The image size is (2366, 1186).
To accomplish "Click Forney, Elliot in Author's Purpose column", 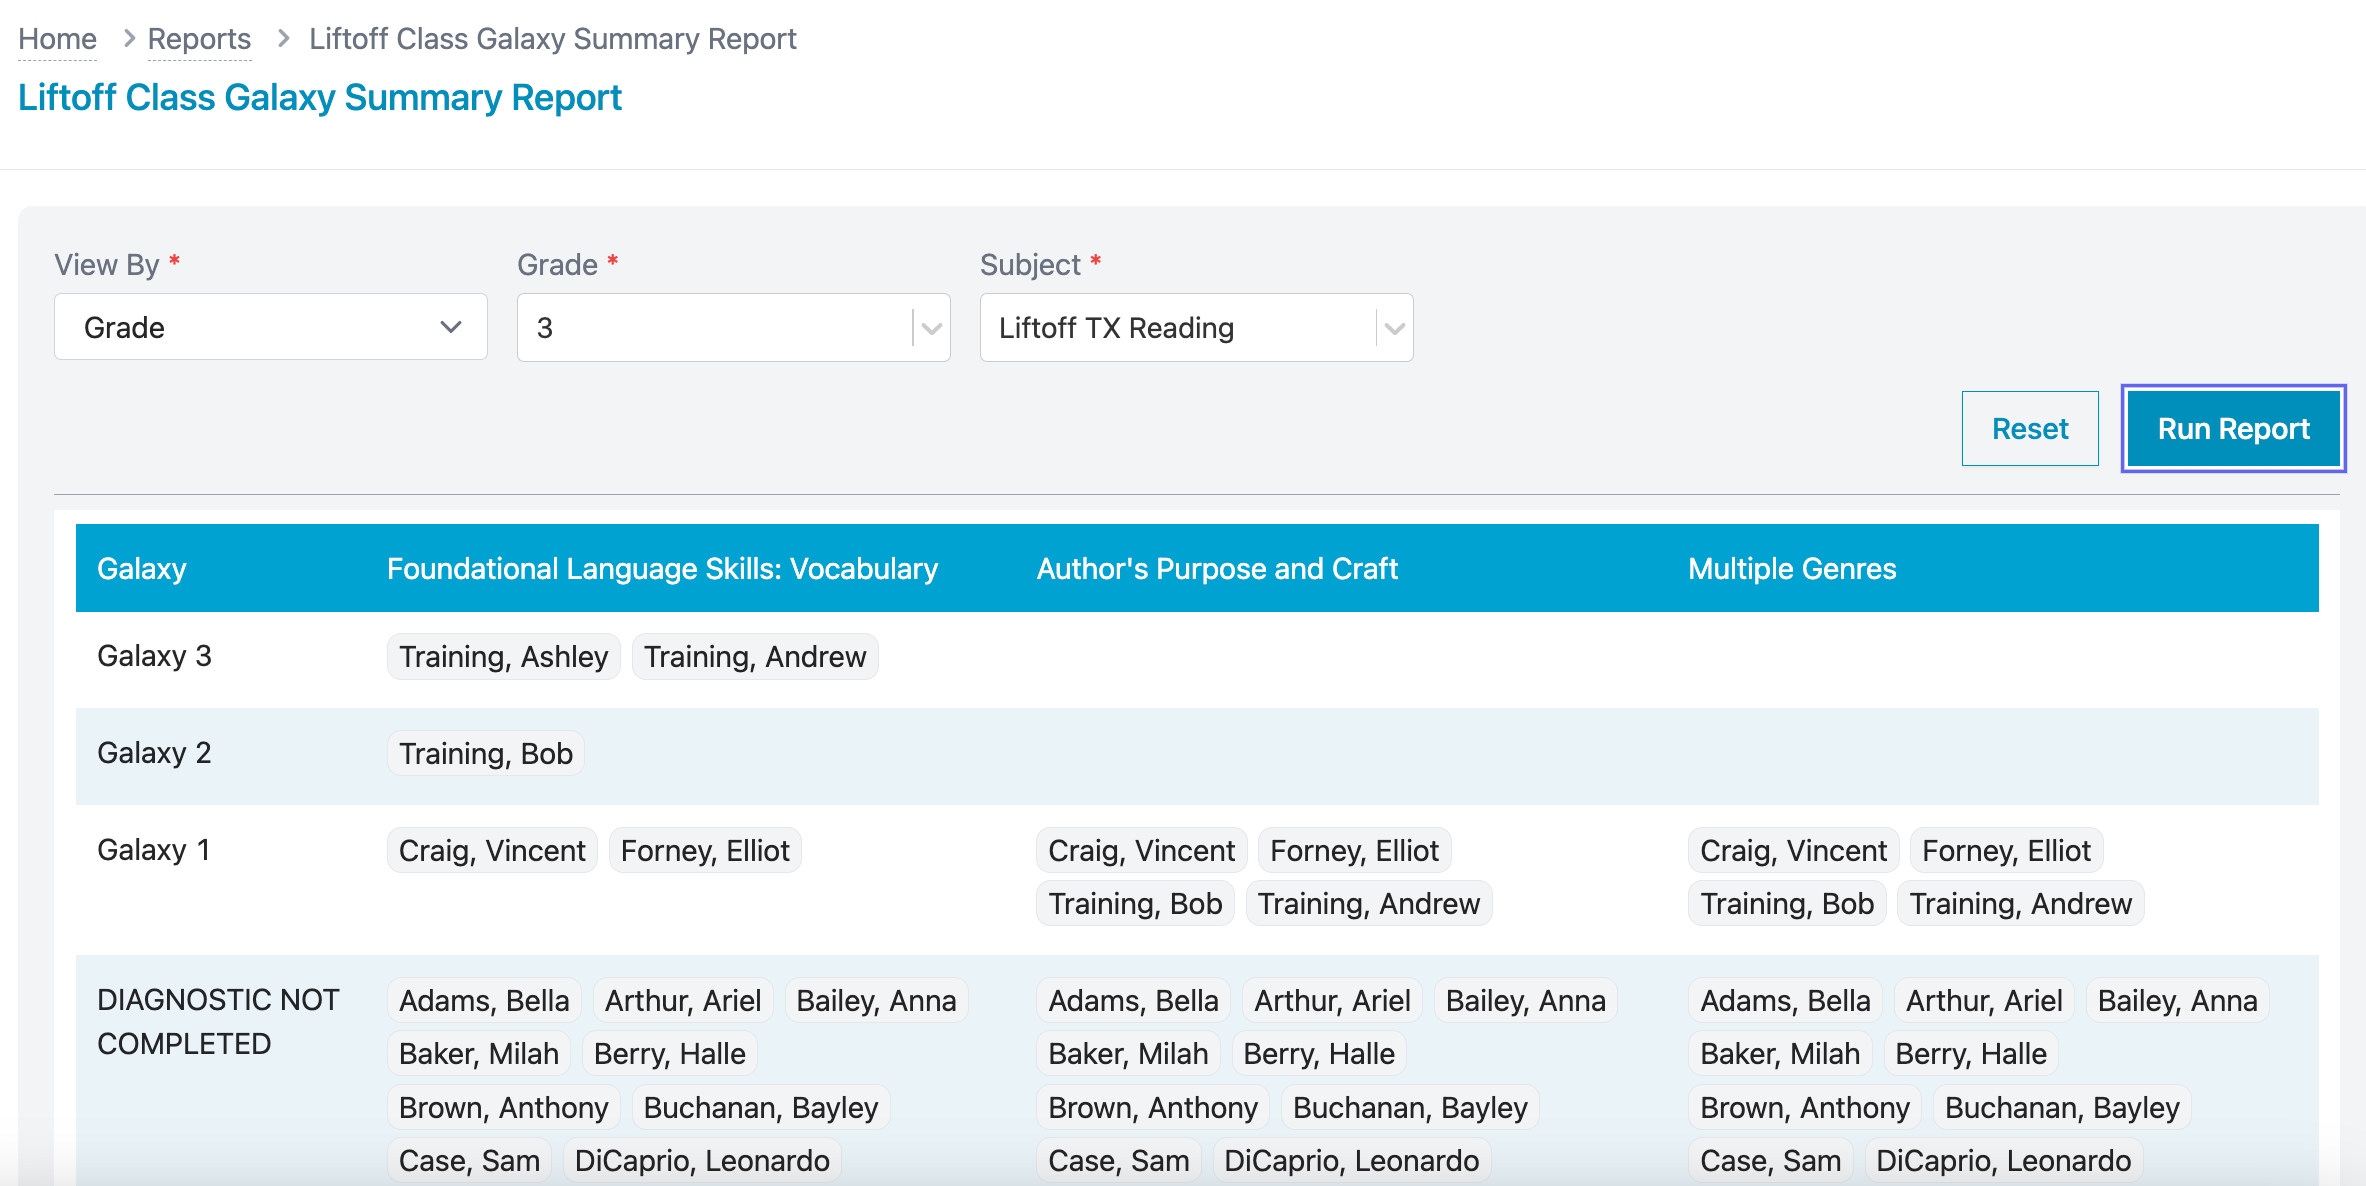I will [x=1354, y=850].
